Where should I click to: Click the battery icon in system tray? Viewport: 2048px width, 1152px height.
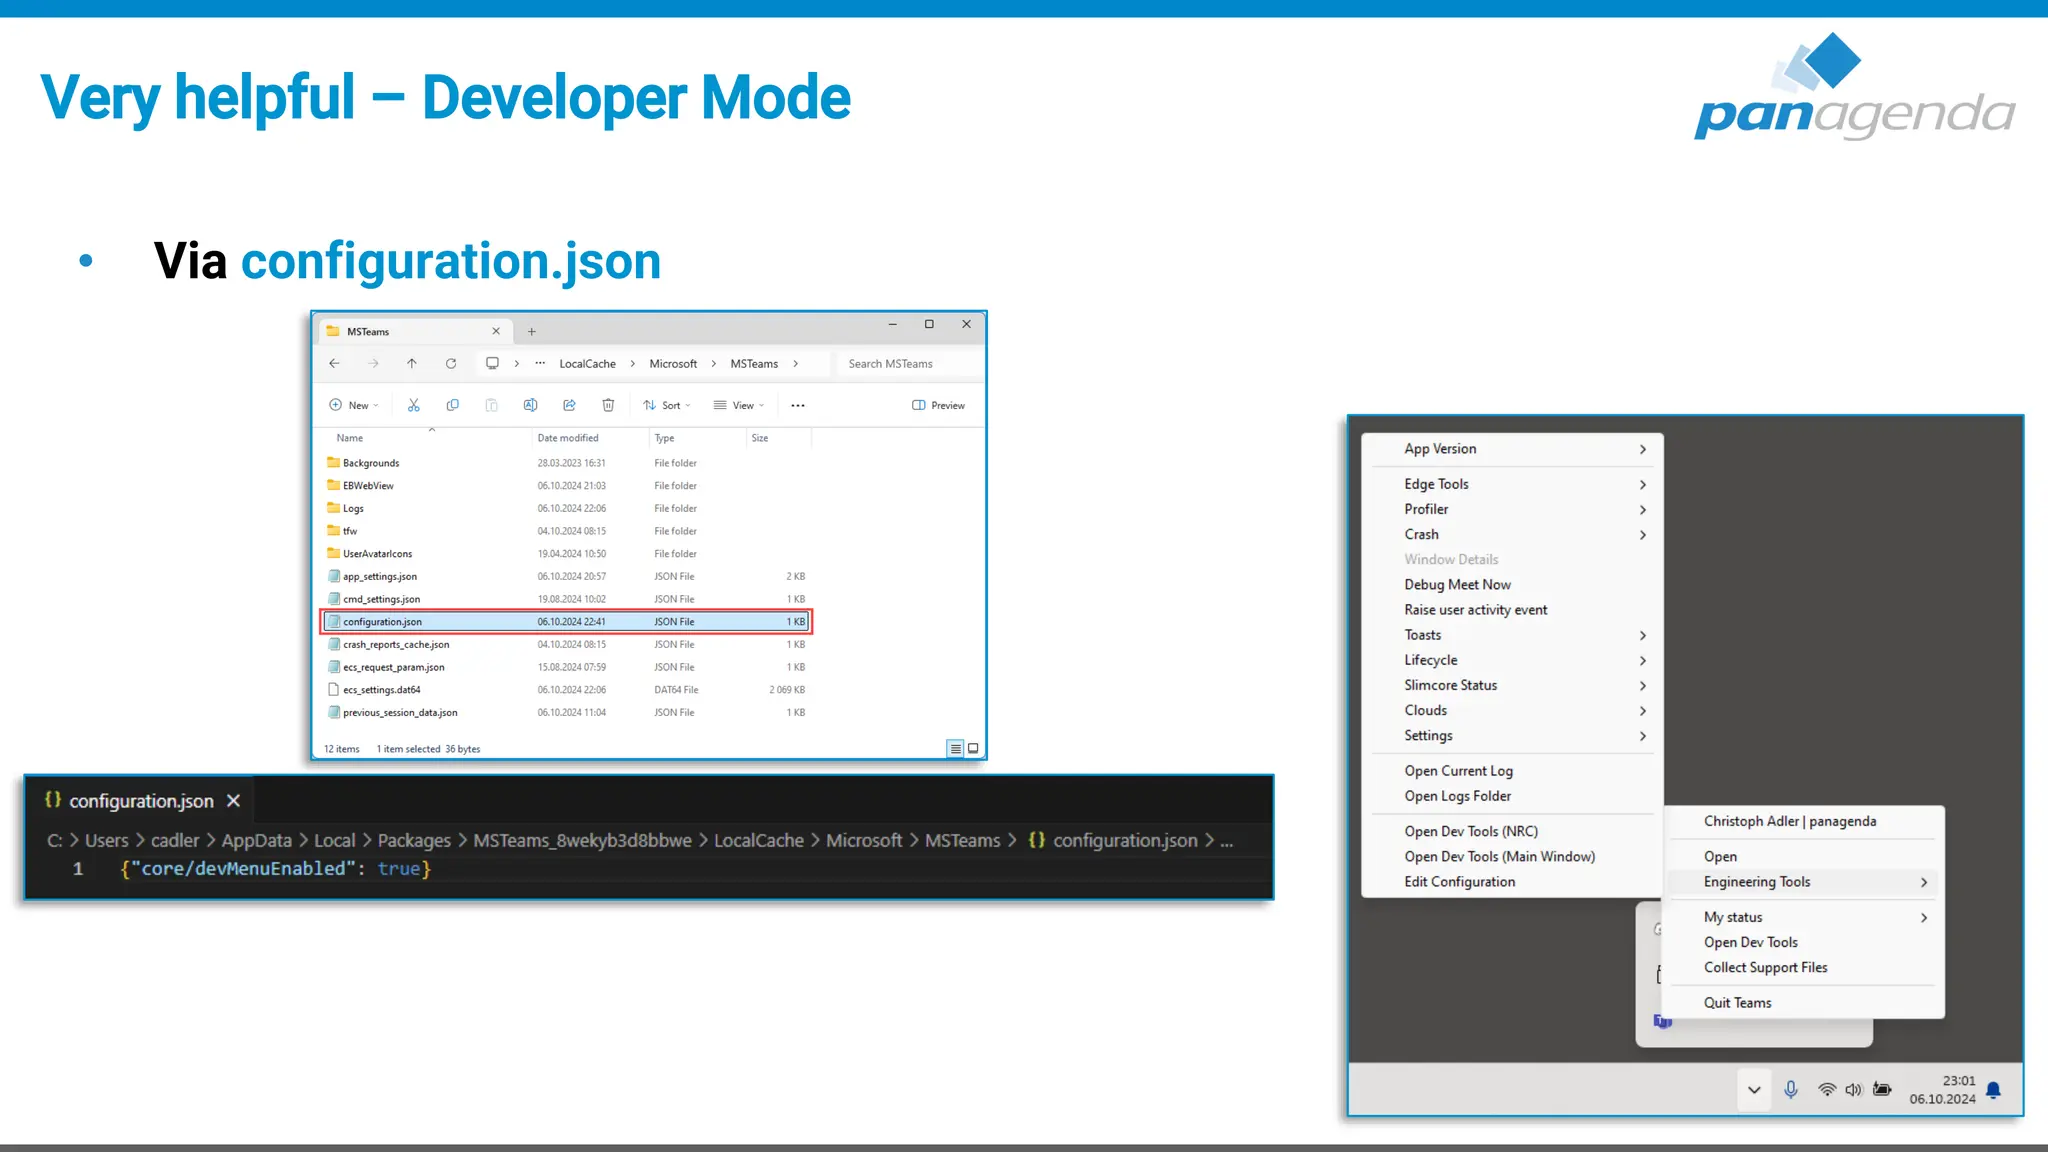1882,1090
